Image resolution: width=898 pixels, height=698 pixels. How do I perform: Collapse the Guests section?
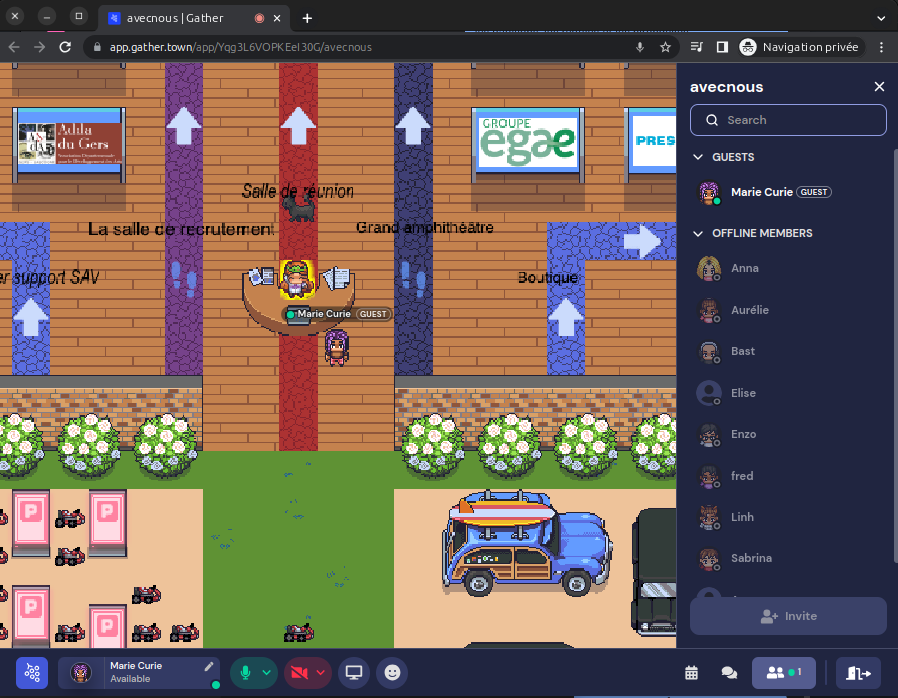pyautogui.click(x=698, y=157)
